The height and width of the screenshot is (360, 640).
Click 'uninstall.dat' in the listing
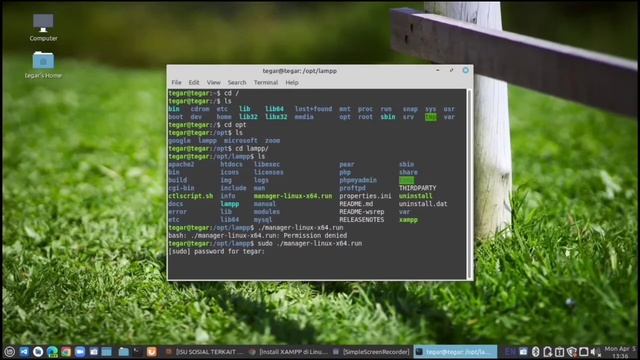[423, 204]
